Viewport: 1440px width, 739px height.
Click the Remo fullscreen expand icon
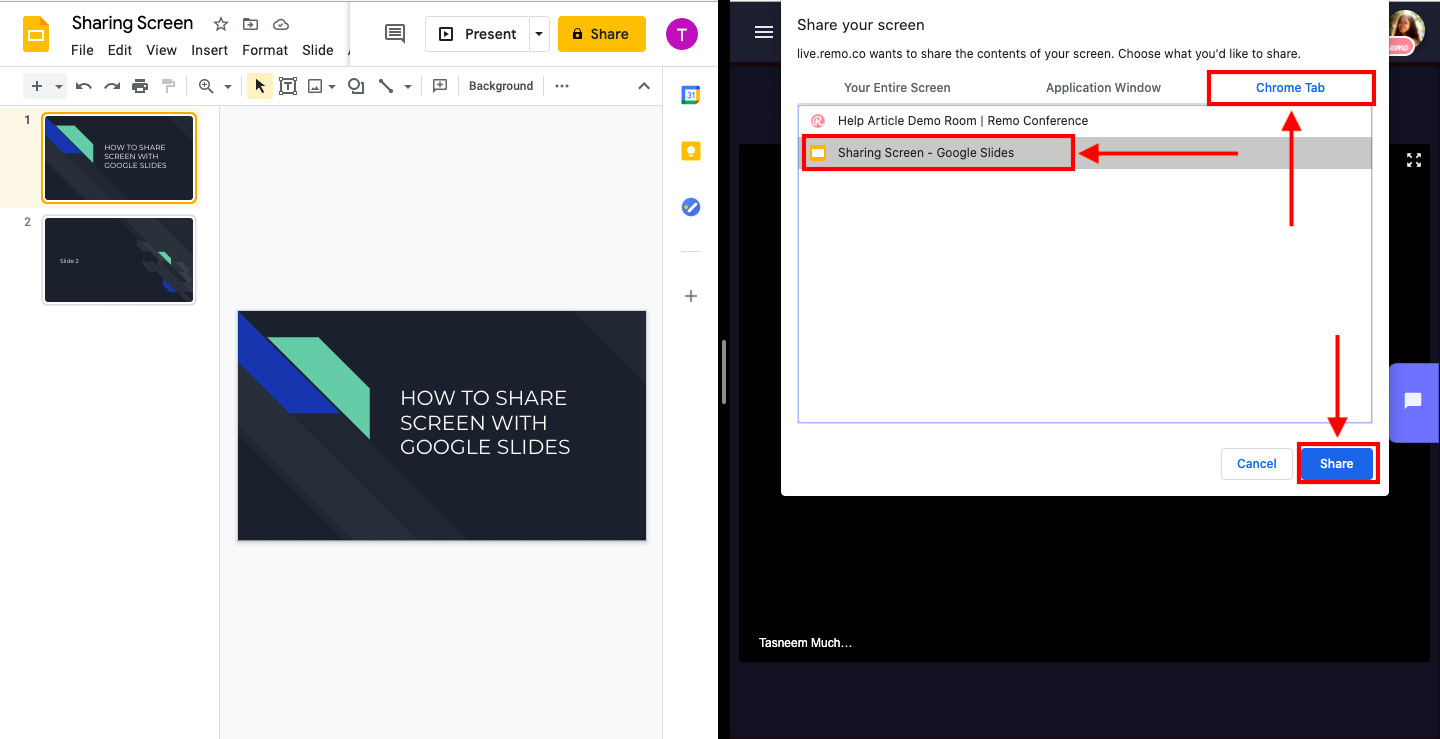pyautogui.click(x=1414, y=160)
